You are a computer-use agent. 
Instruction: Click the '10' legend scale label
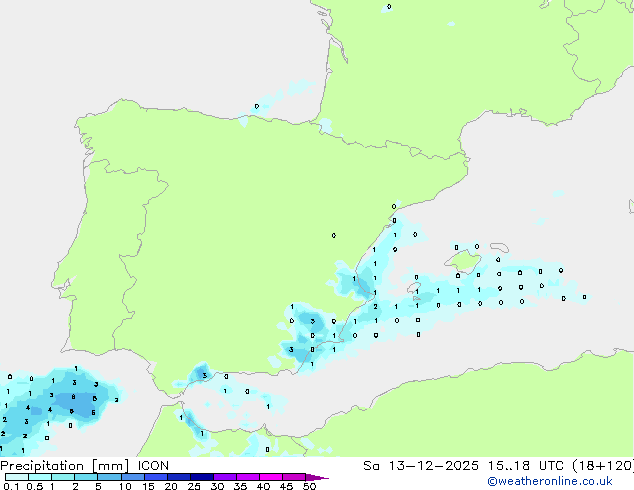[x=125, y=486]
